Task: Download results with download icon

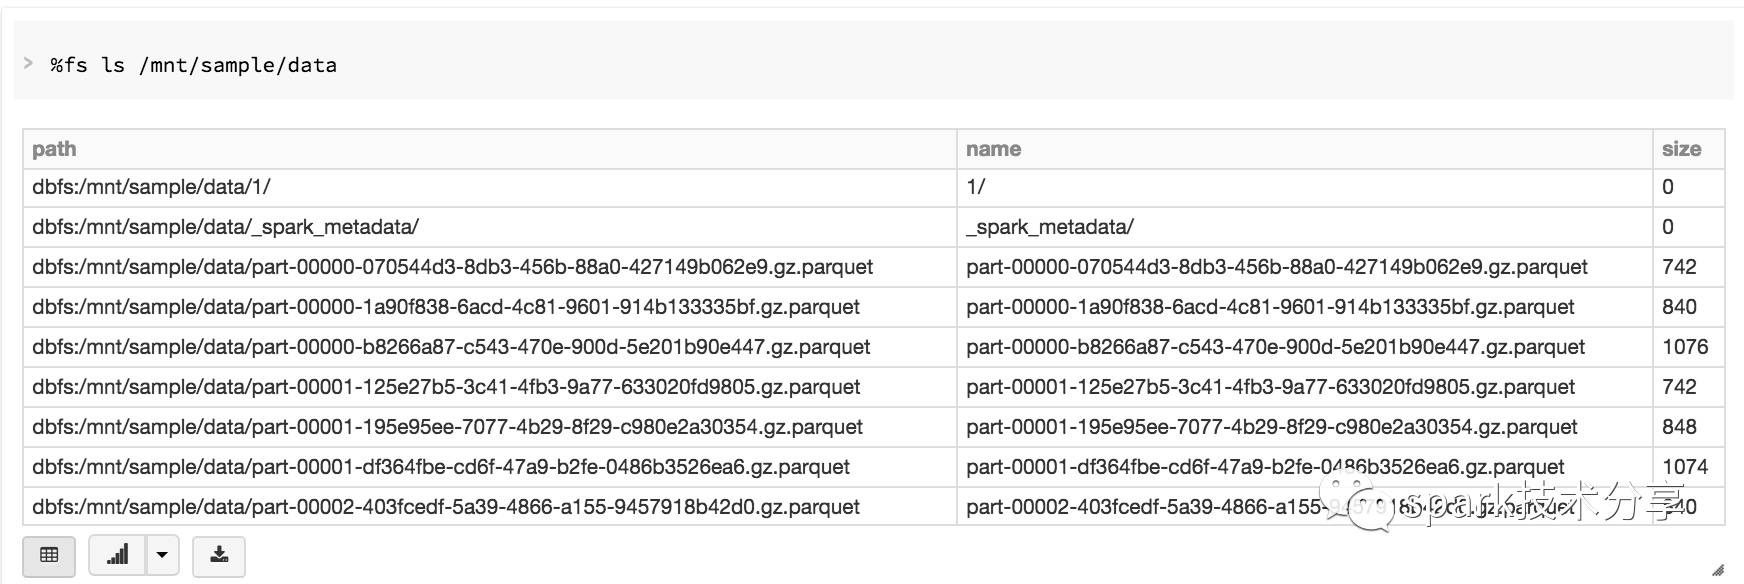Action: (x=219, y=555)
